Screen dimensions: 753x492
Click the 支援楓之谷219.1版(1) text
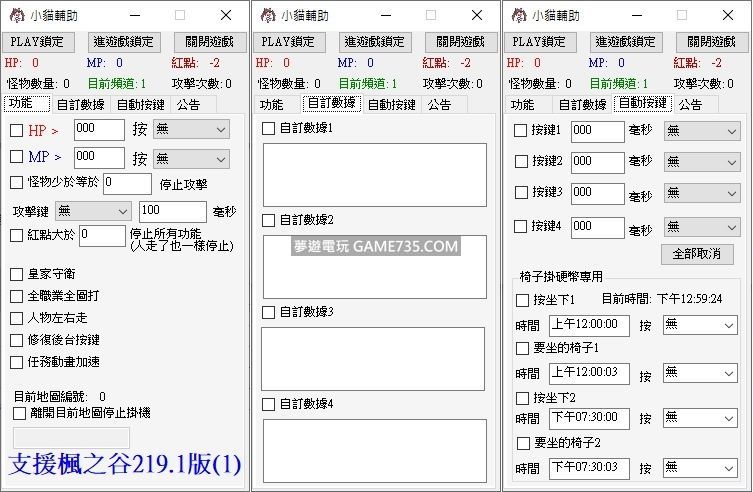tap(125, 464)
